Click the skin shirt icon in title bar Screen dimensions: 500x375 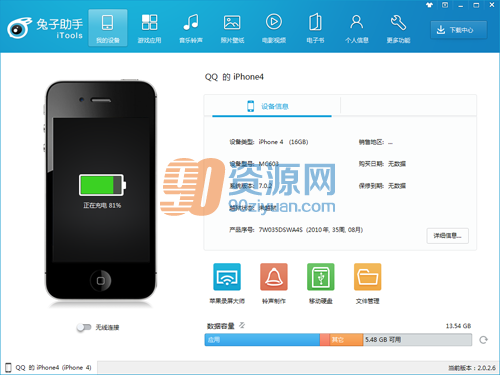[x=429, y=5]
